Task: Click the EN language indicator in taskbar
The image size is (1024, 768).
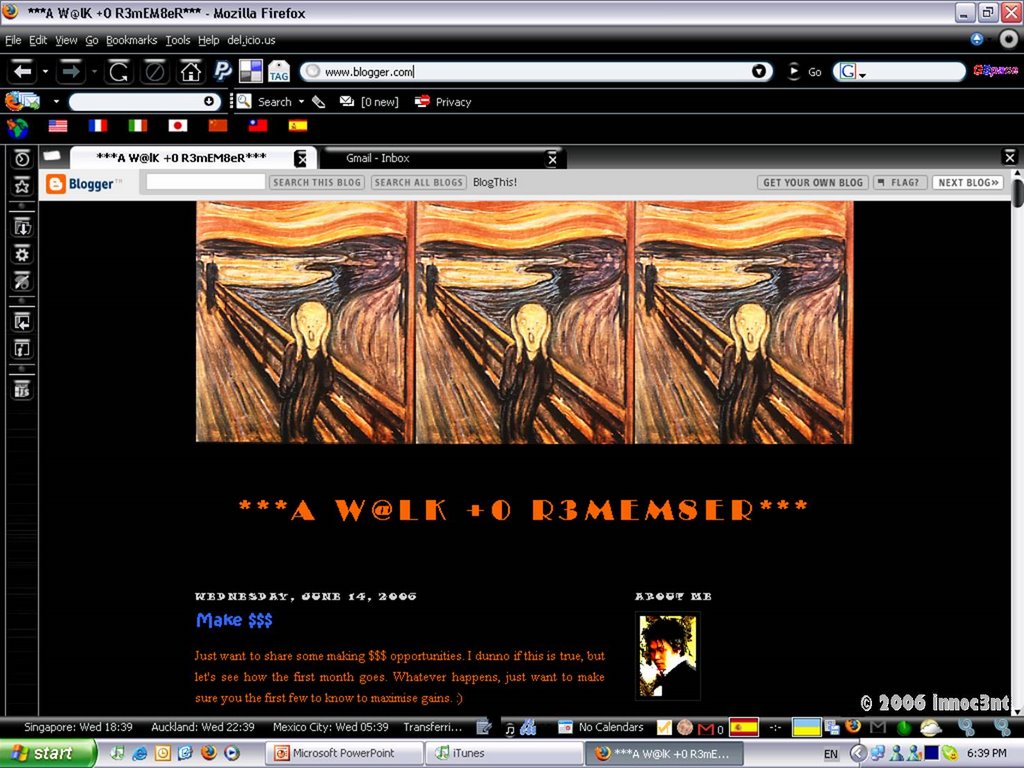Action: point(830,754)
